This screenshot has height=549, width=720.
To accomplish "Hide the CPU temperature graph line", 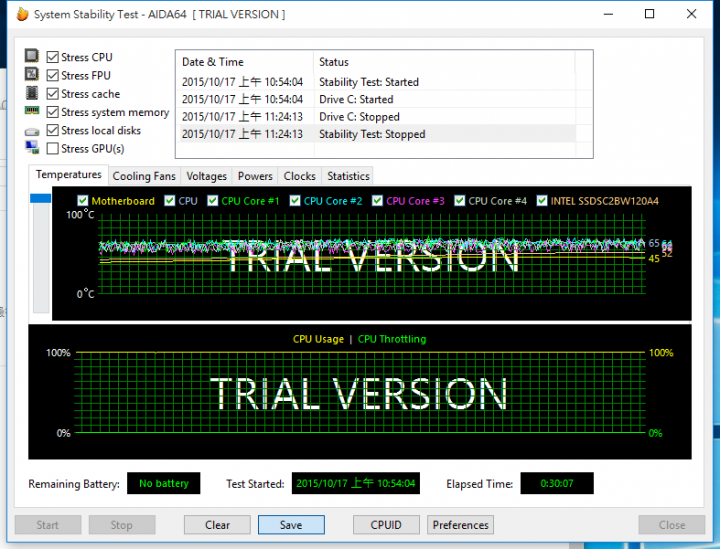I will 169,201.
